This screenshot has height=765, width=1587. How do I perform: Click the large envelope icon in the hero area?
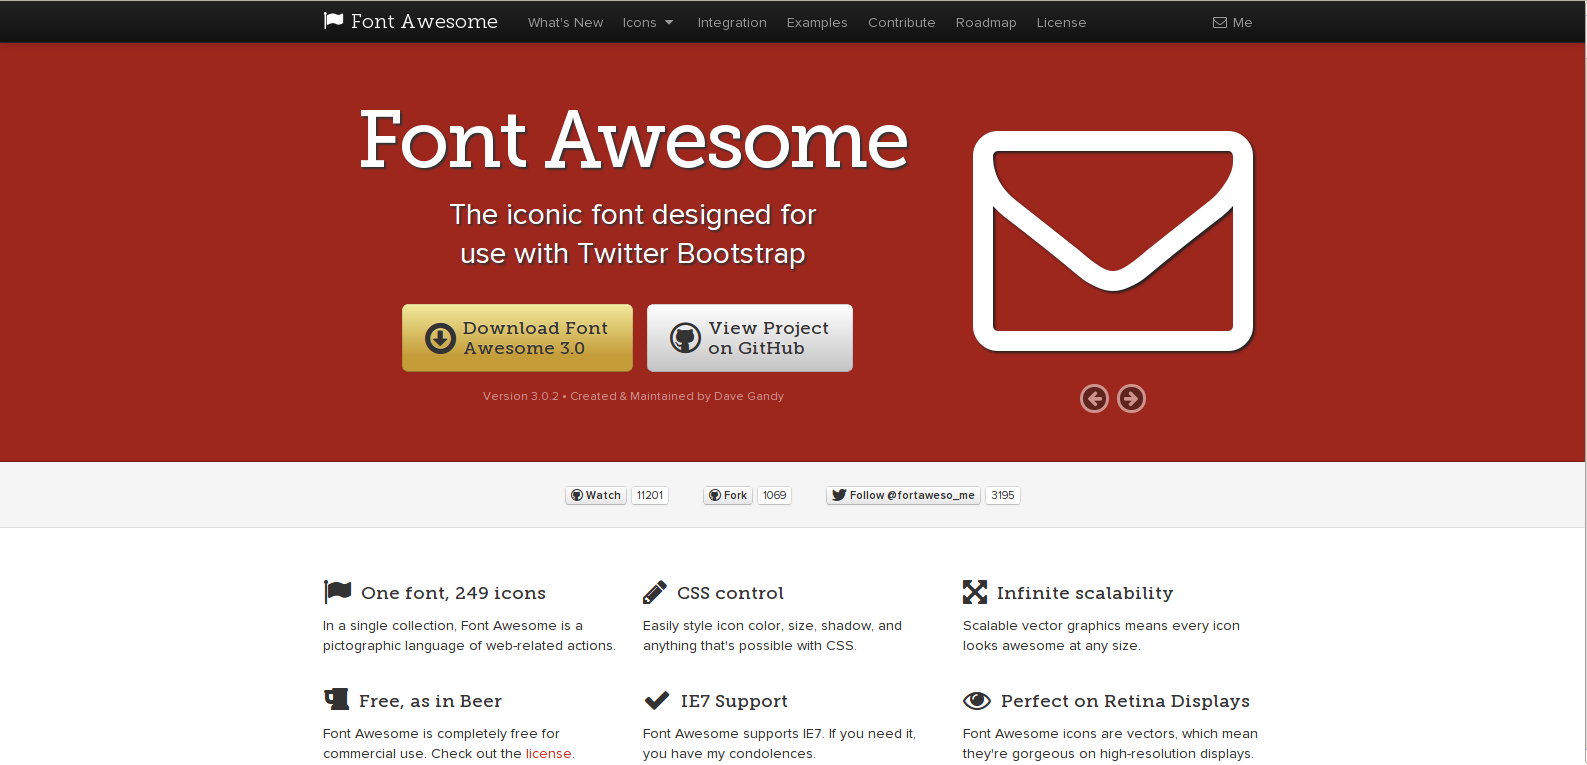(x=1113, y=241)
